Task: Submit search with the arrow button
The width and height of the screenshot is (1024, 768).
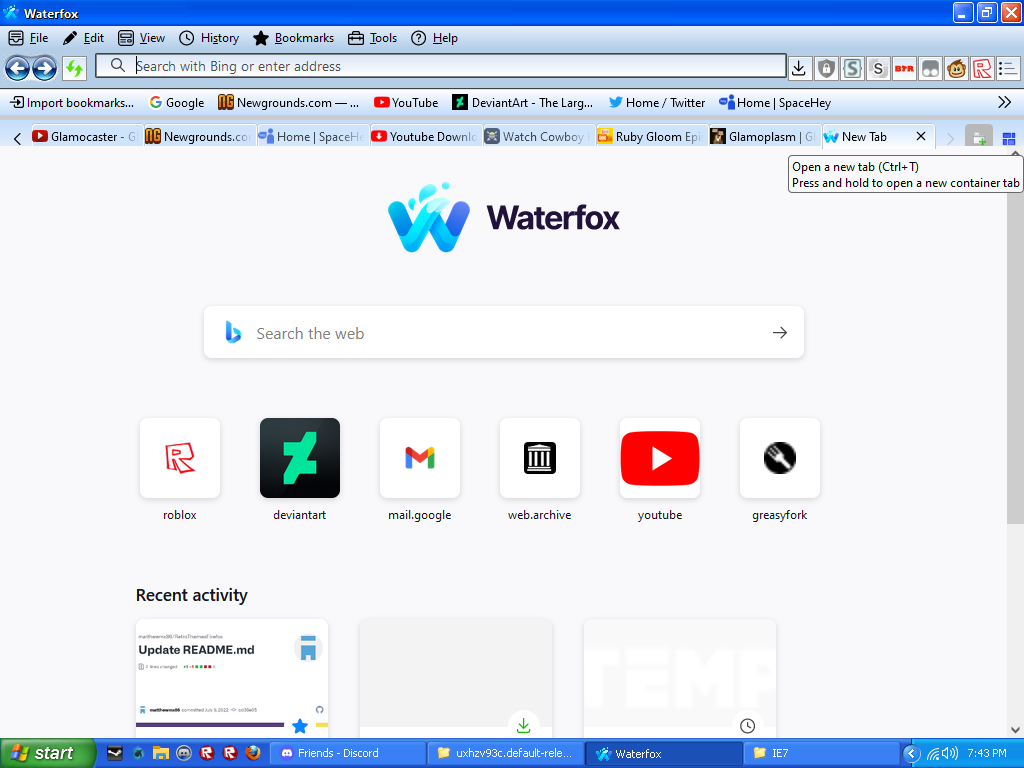Action: pyautogui.click(x=780, y=332)
